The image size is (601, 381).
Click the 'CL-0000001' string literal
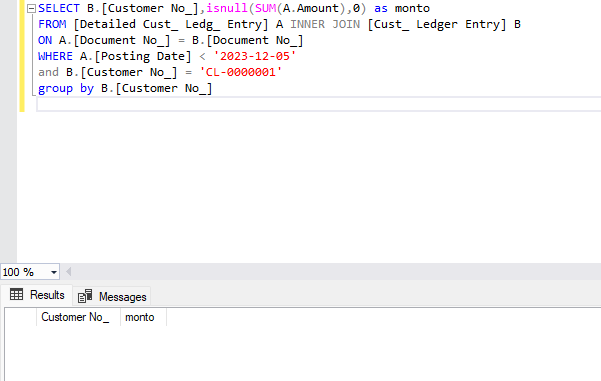tap(240, 72)
